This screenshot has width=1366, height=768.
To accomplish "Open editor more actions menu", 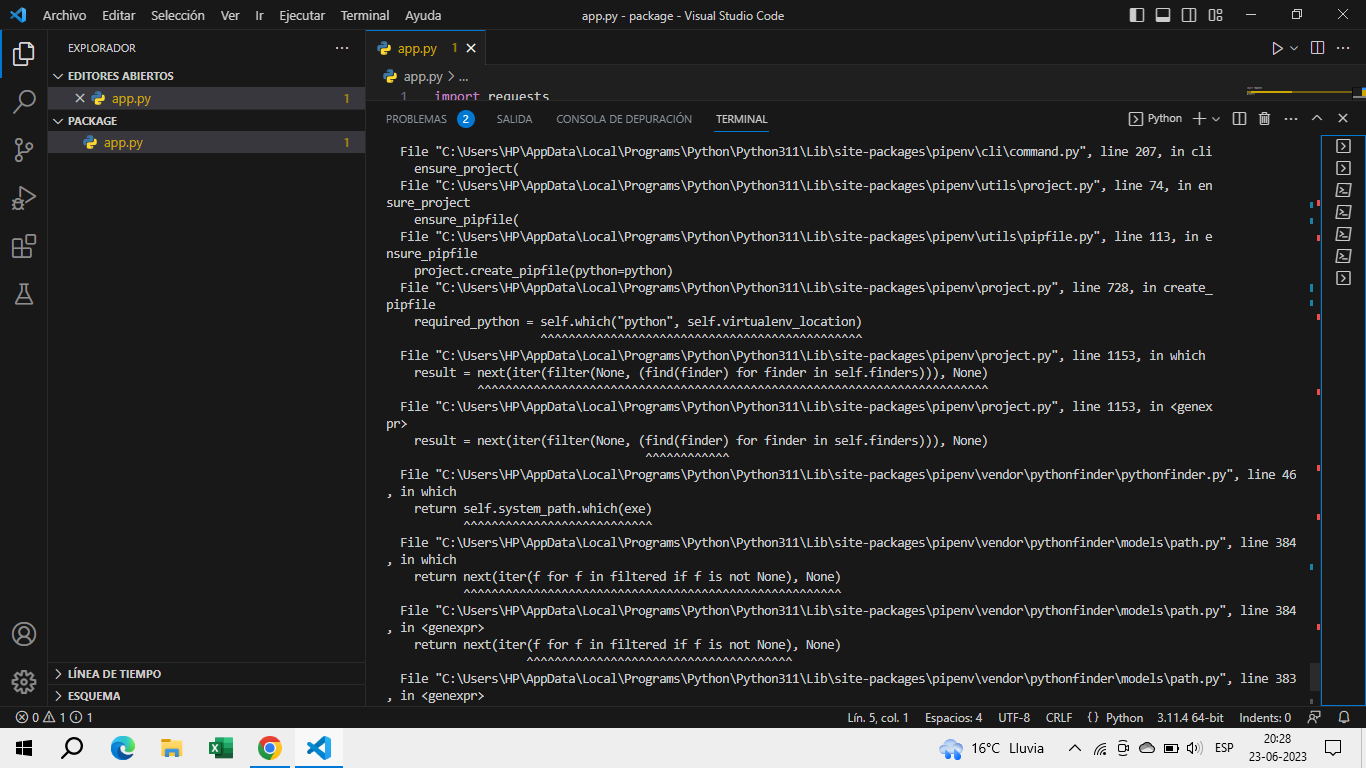I will coord(1344,48).
